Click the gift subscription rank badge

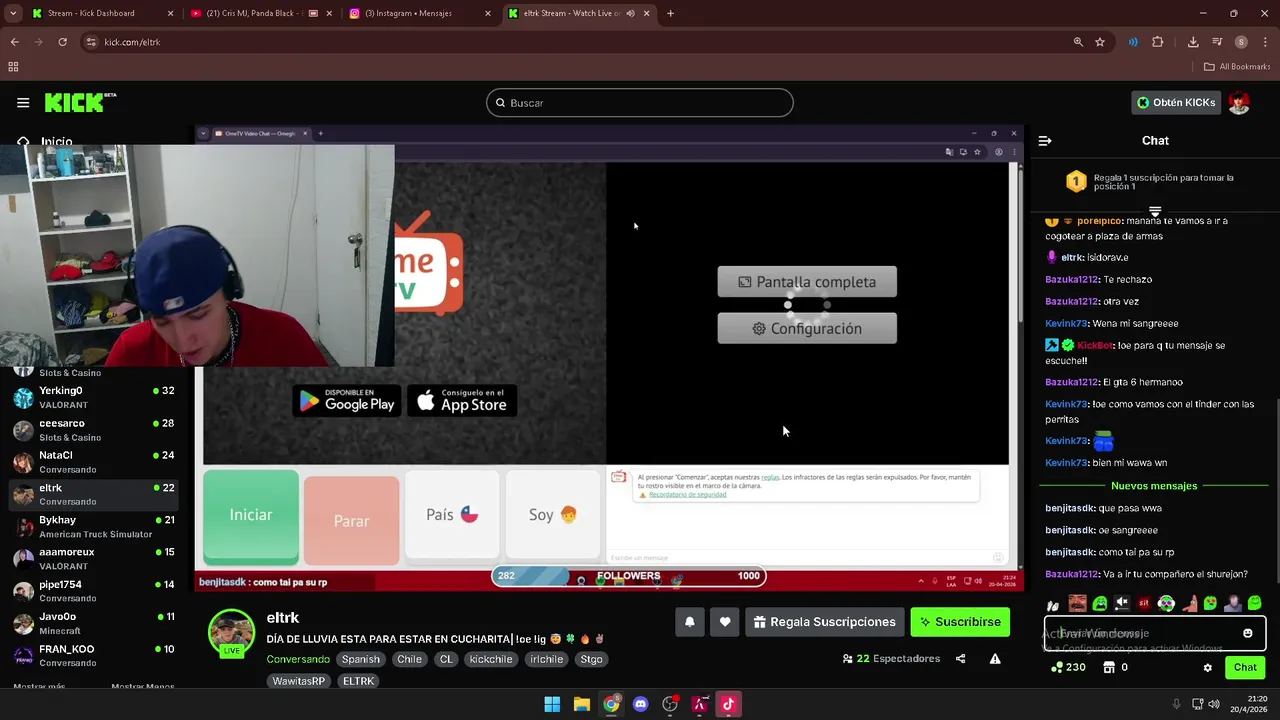1076,181
